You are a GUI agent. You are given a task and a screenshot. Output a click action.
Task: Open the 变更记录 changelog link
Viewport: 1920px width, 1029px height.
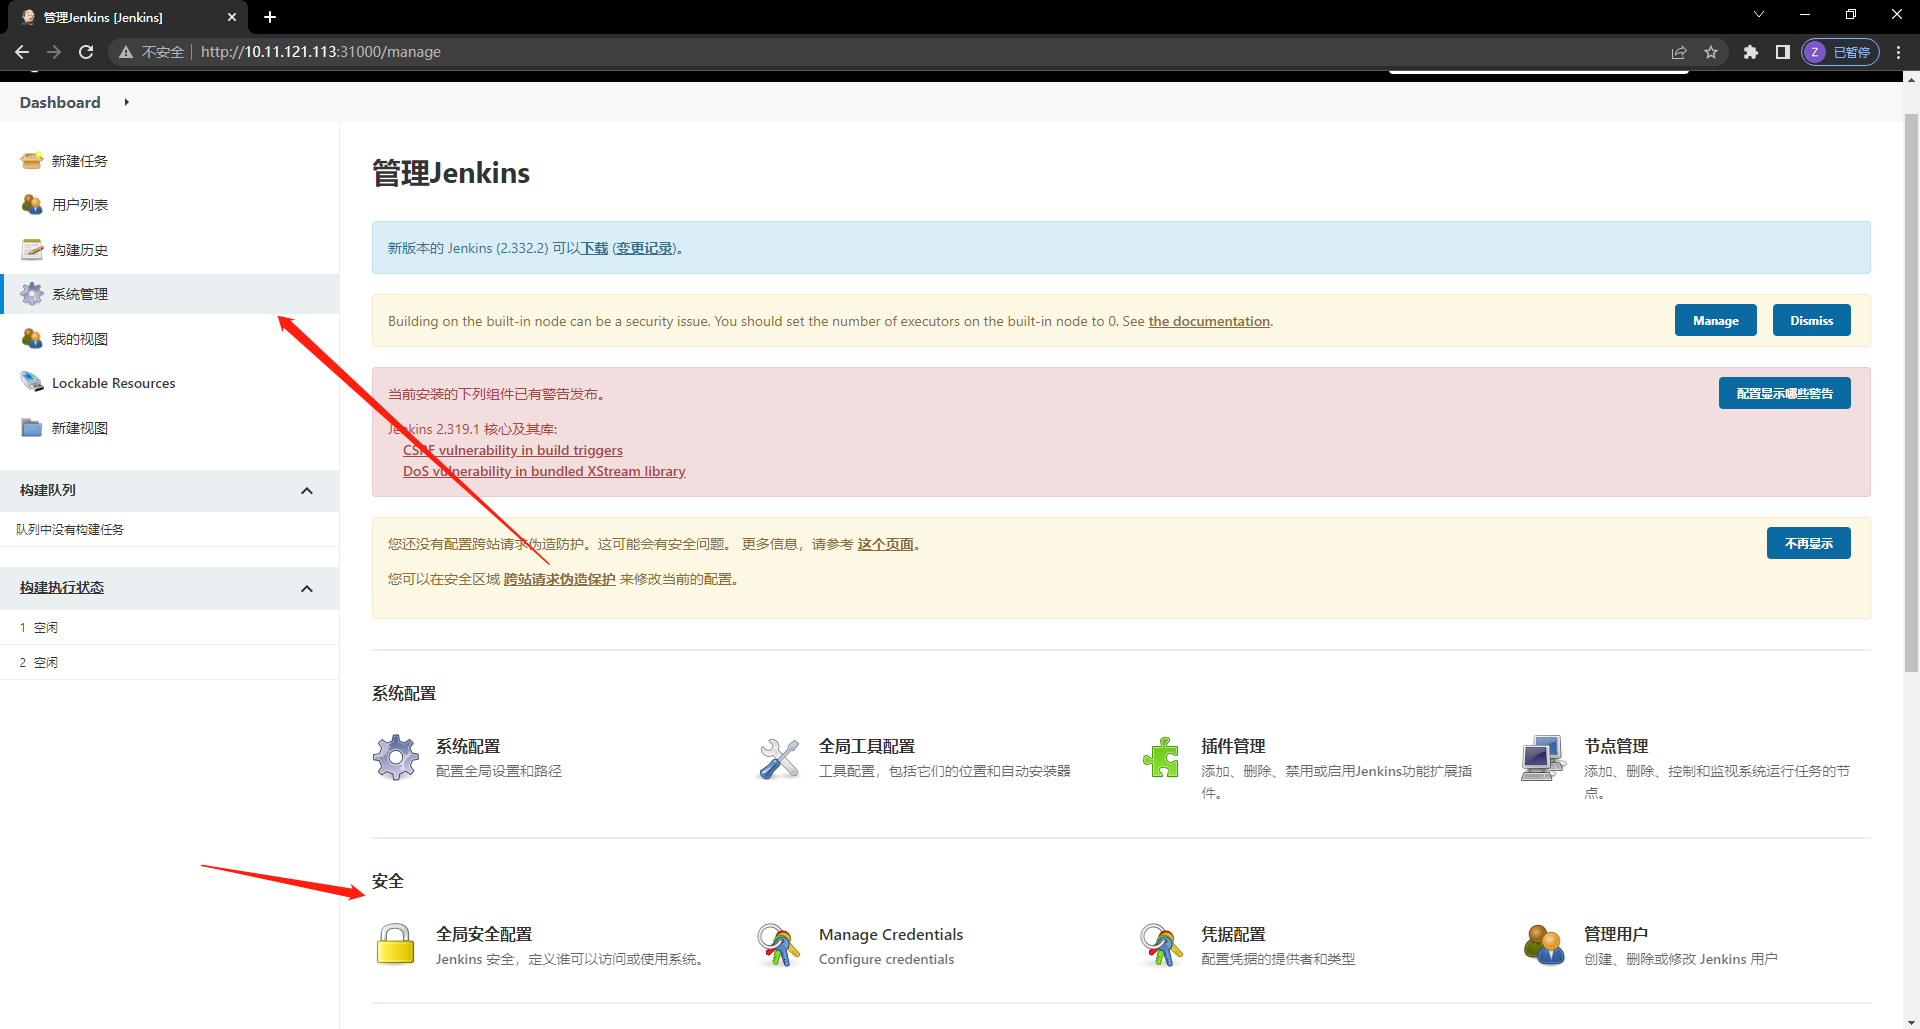coord(645,248)
